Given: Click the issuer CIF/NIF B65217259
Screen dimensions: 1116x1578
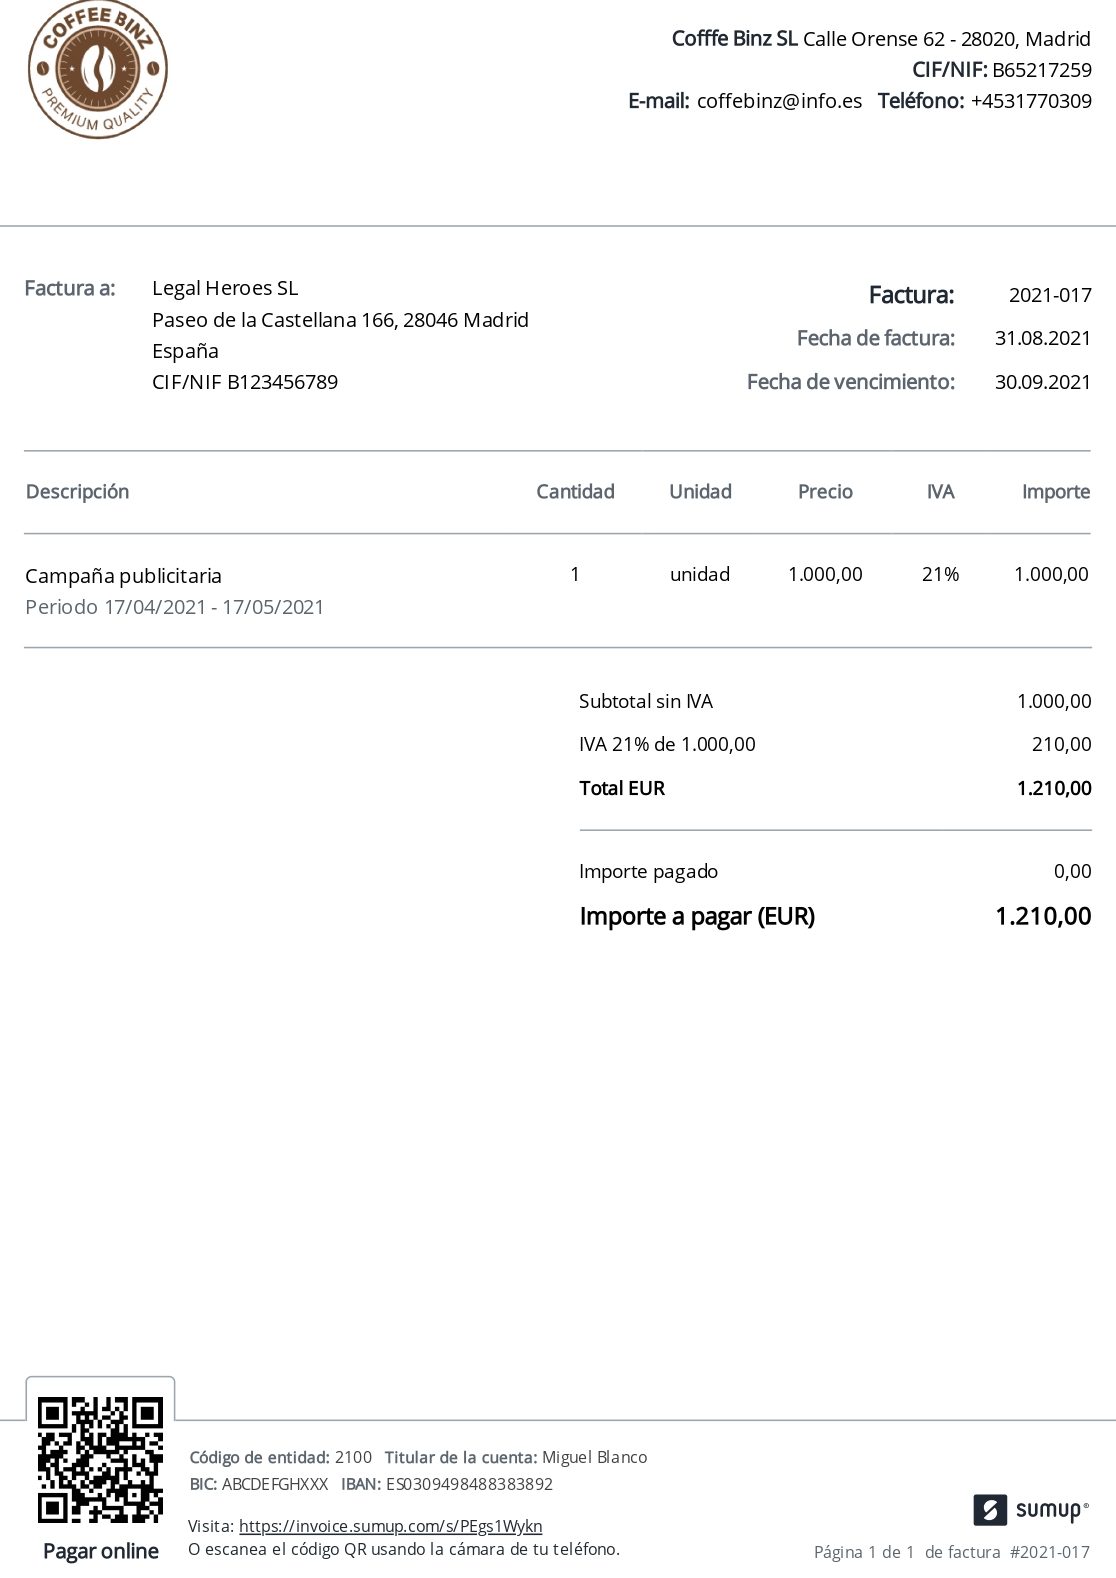Looking at the screenshot, I should click(1041, 70).
